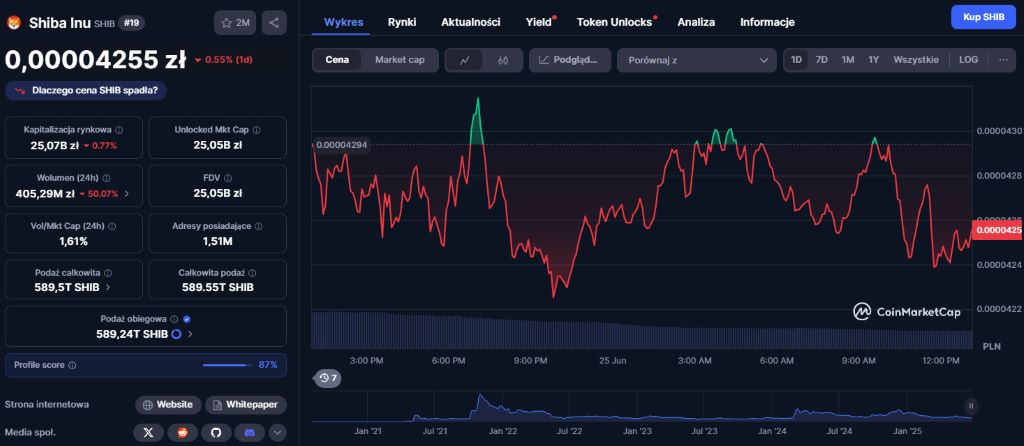Expand Podaż obiegowa 589,24T SHIB chevron

tap(190, 334)
